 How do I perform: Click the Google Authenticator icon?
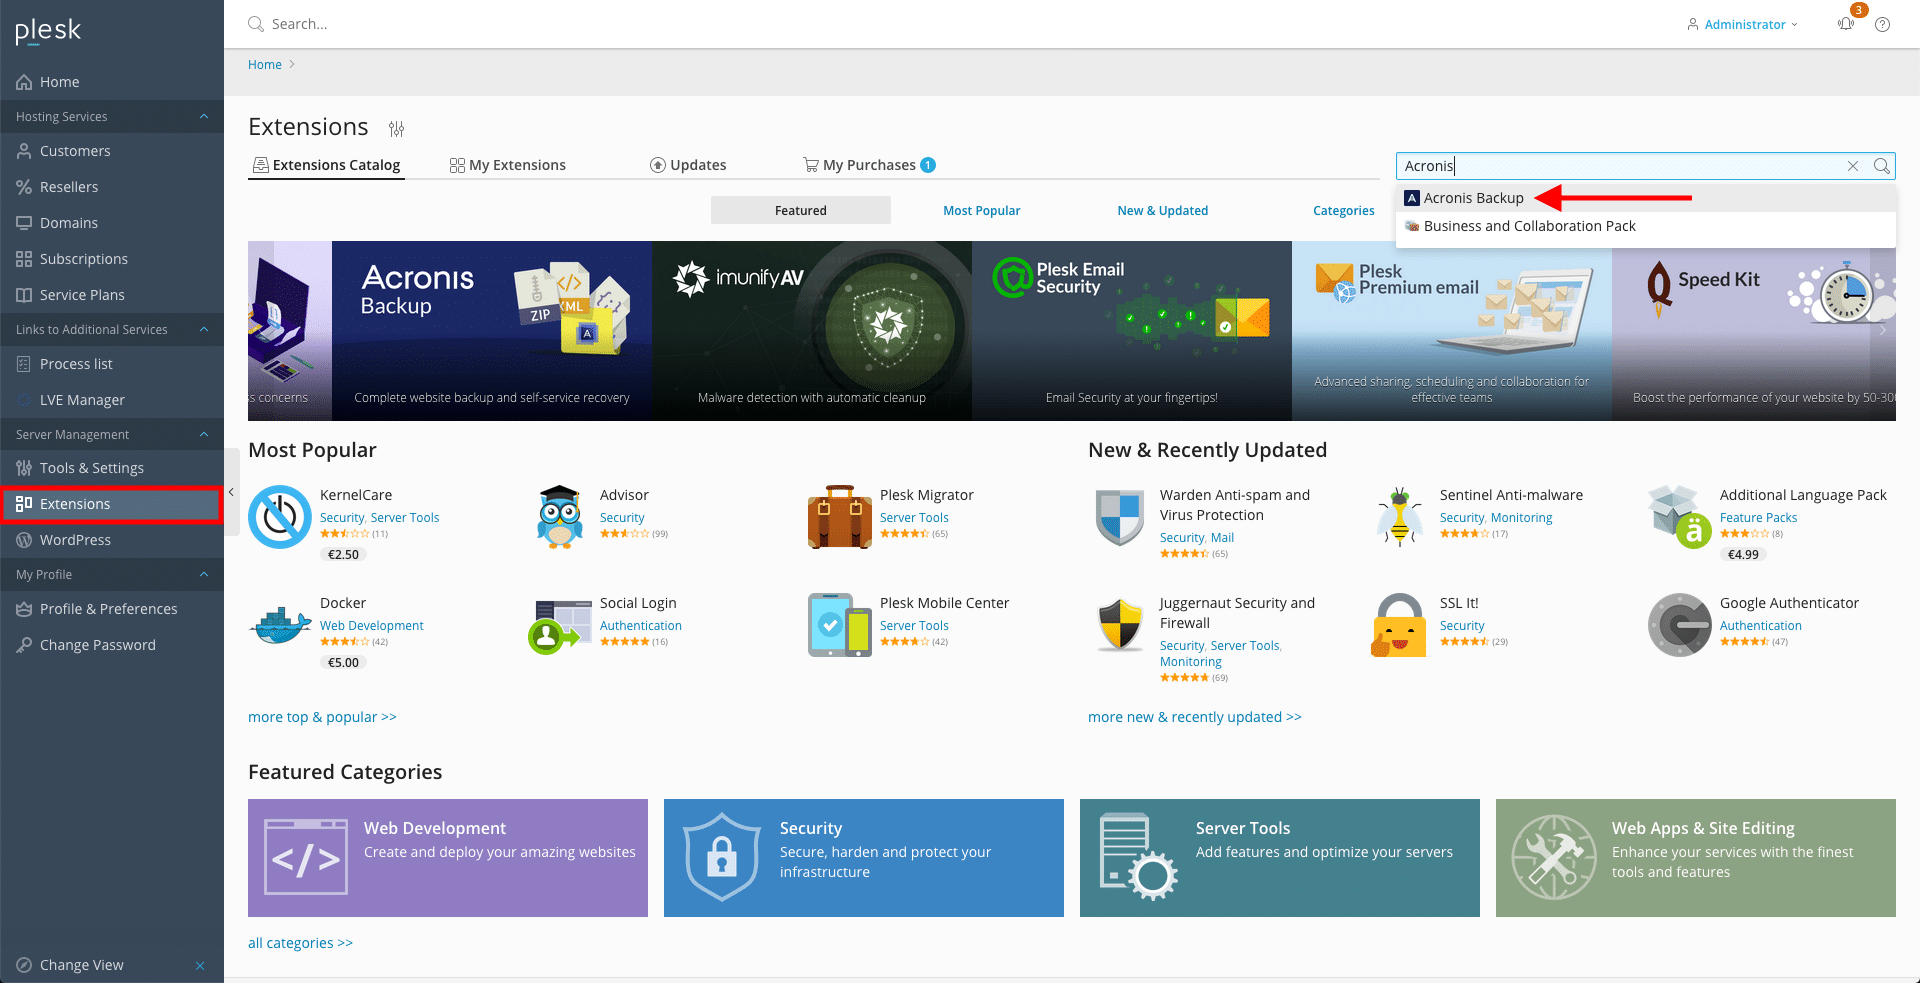coord(1680,625)
